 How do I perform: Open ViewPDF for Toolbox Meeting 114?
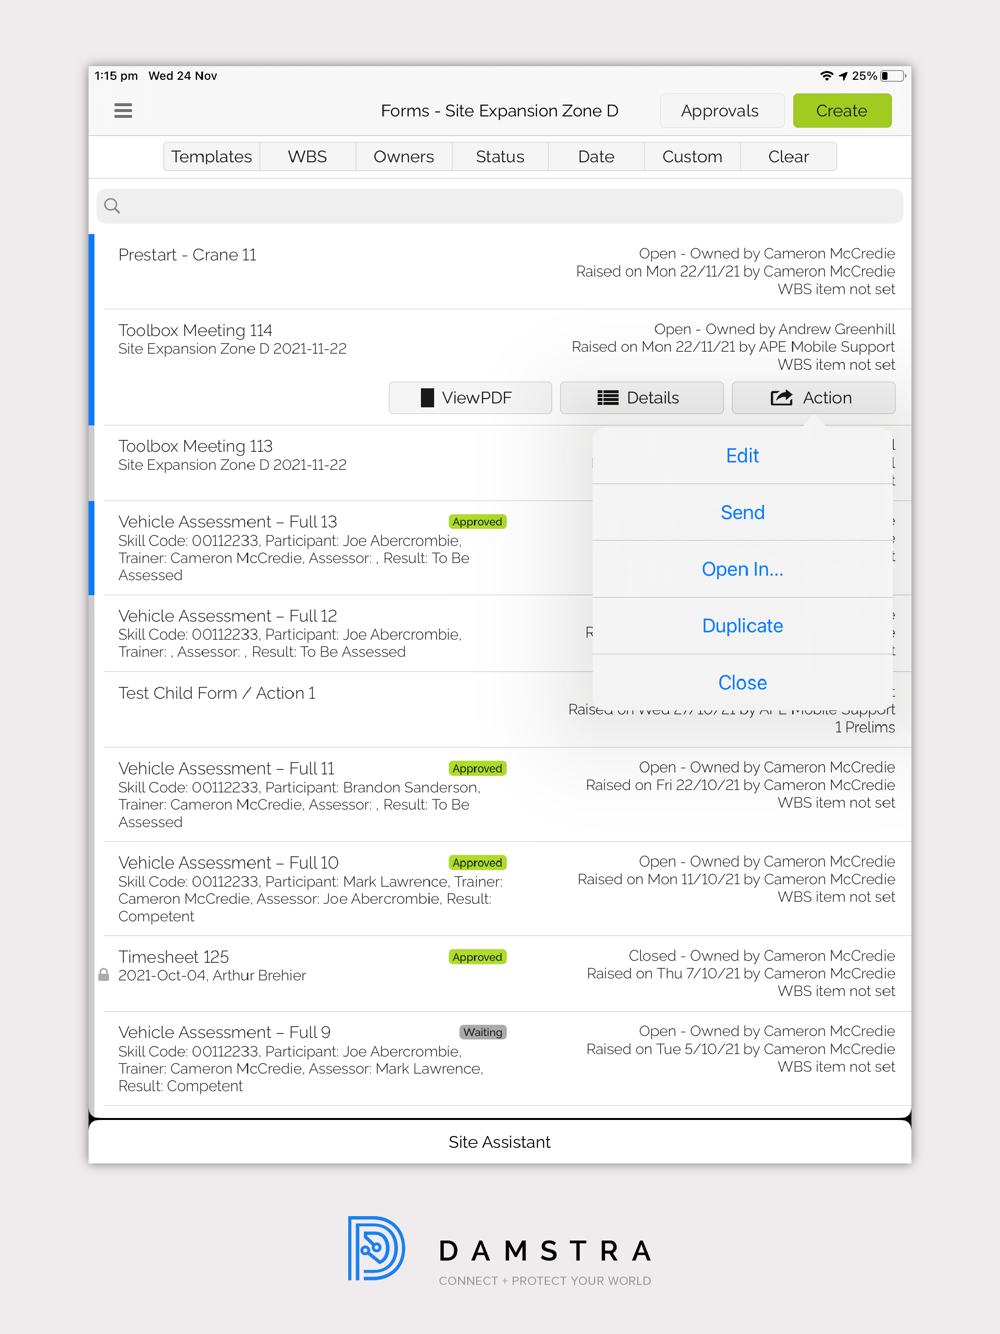470,398
